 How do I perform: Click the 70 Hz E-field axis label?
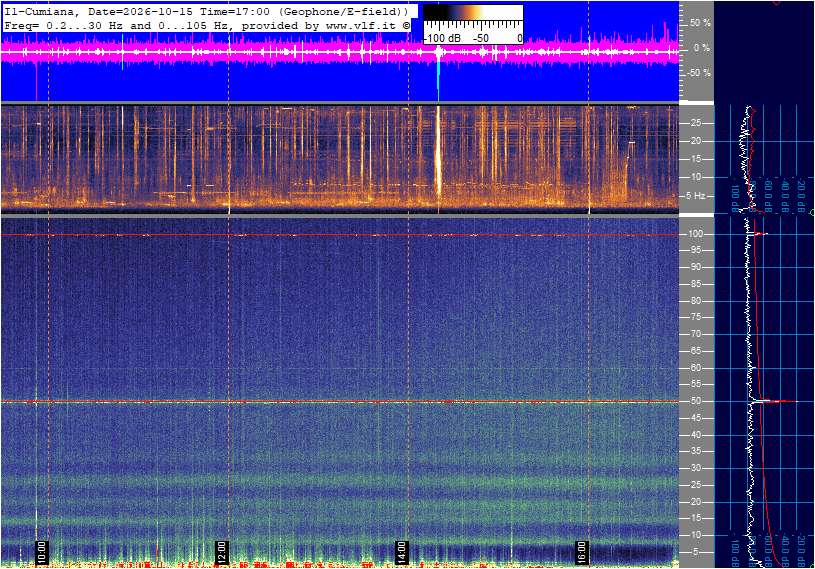click(x=695, y=334)
